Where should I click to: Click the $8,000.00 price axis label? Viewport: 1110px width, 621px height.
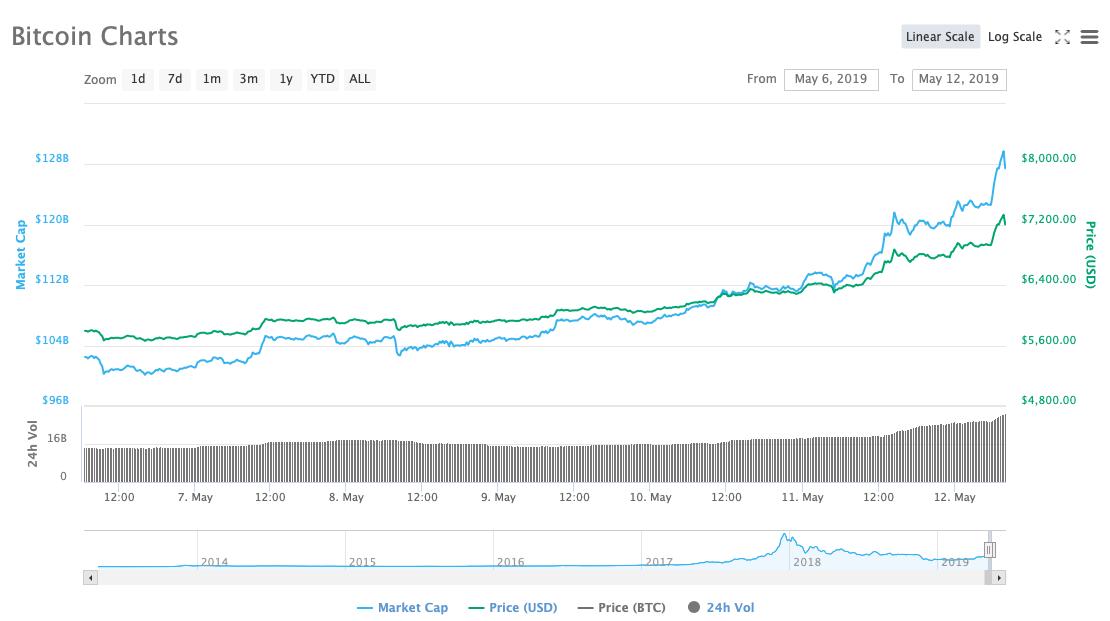(1048, 158)
